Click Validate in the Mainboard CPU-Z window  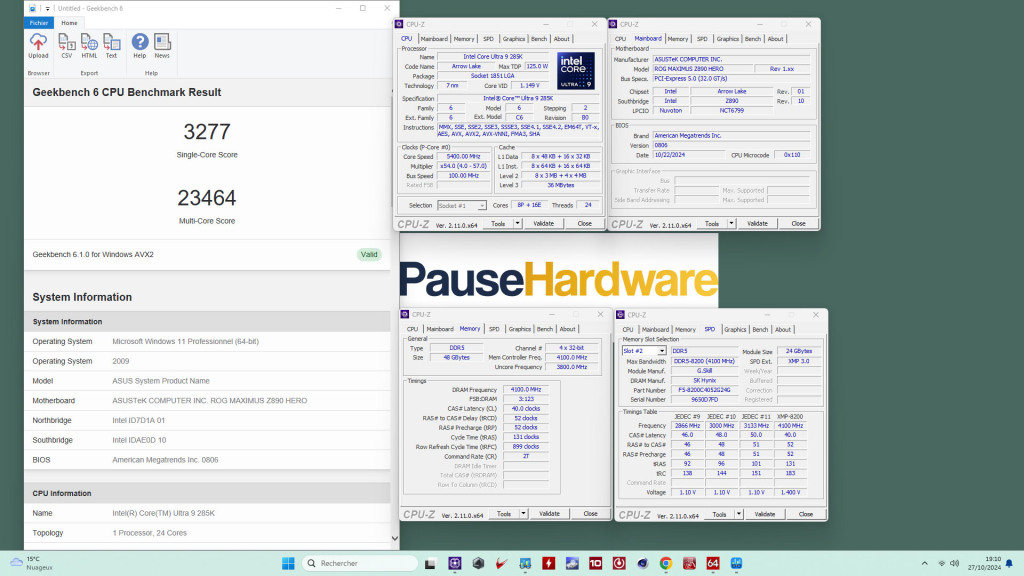pos(757,223)
